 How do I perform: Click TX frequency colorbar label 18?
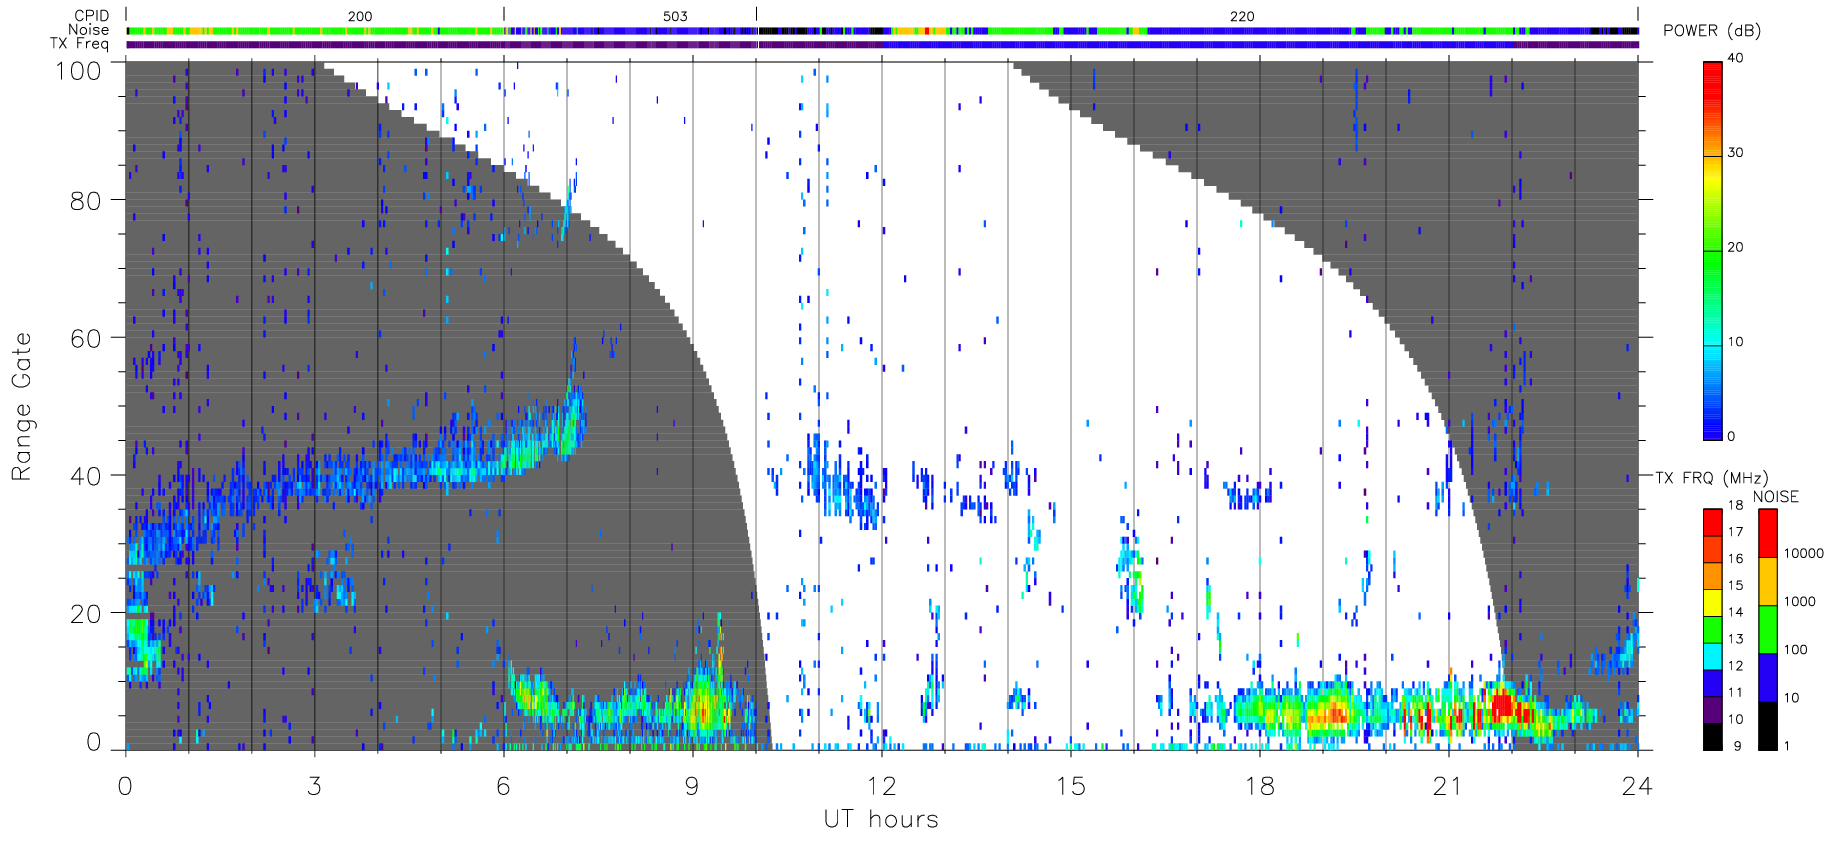[1735, 505]
